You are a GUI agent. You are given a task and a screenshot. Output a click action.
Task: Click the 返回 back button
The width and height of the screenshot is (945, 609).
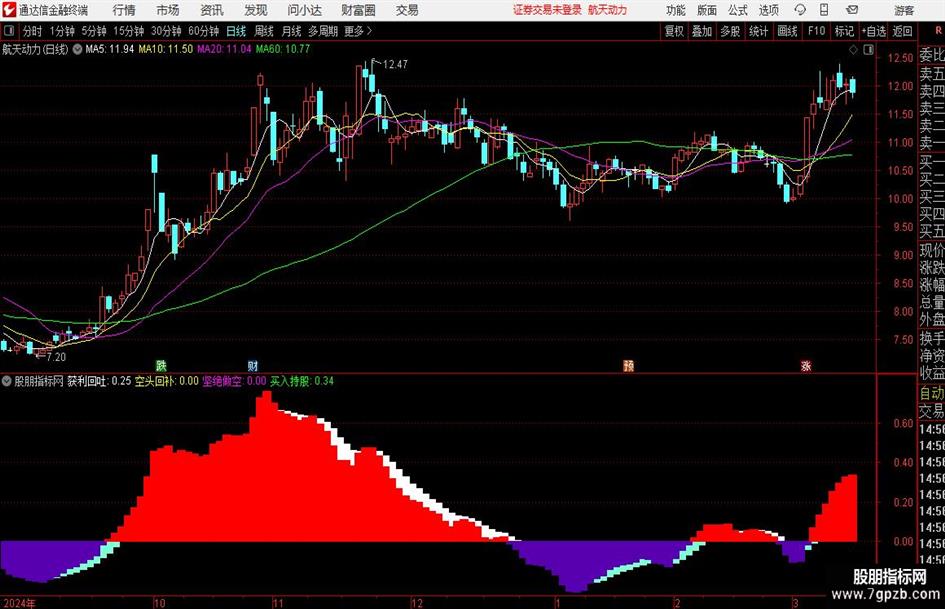(902, 31)
